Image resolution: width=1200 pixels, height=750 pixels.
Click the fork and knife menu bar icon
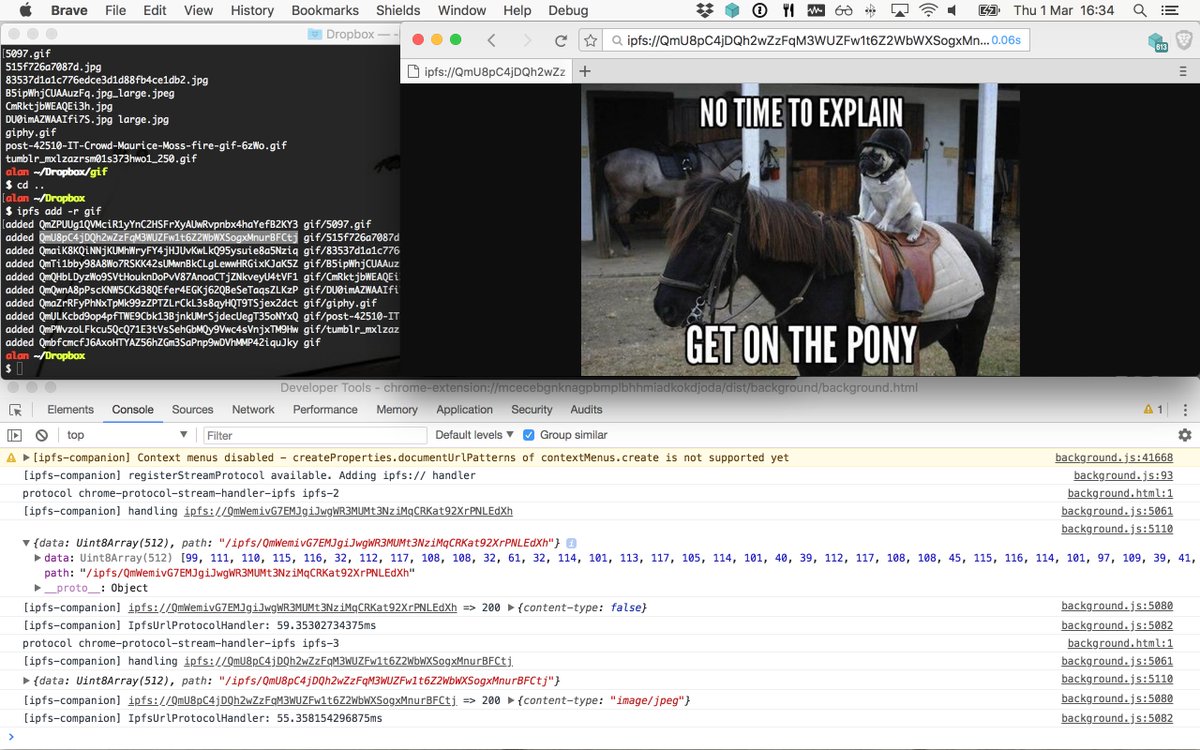787,10
